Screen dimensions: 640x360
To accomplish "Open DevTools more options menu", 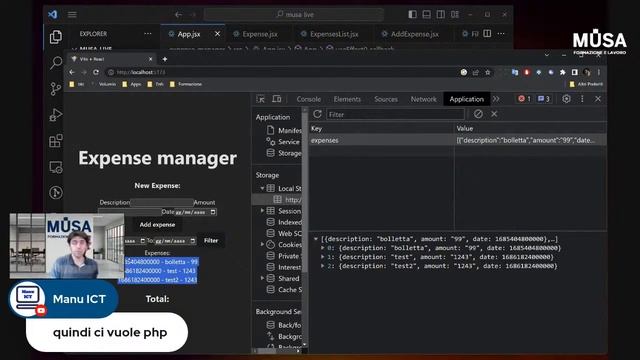I will click(582, 99).
